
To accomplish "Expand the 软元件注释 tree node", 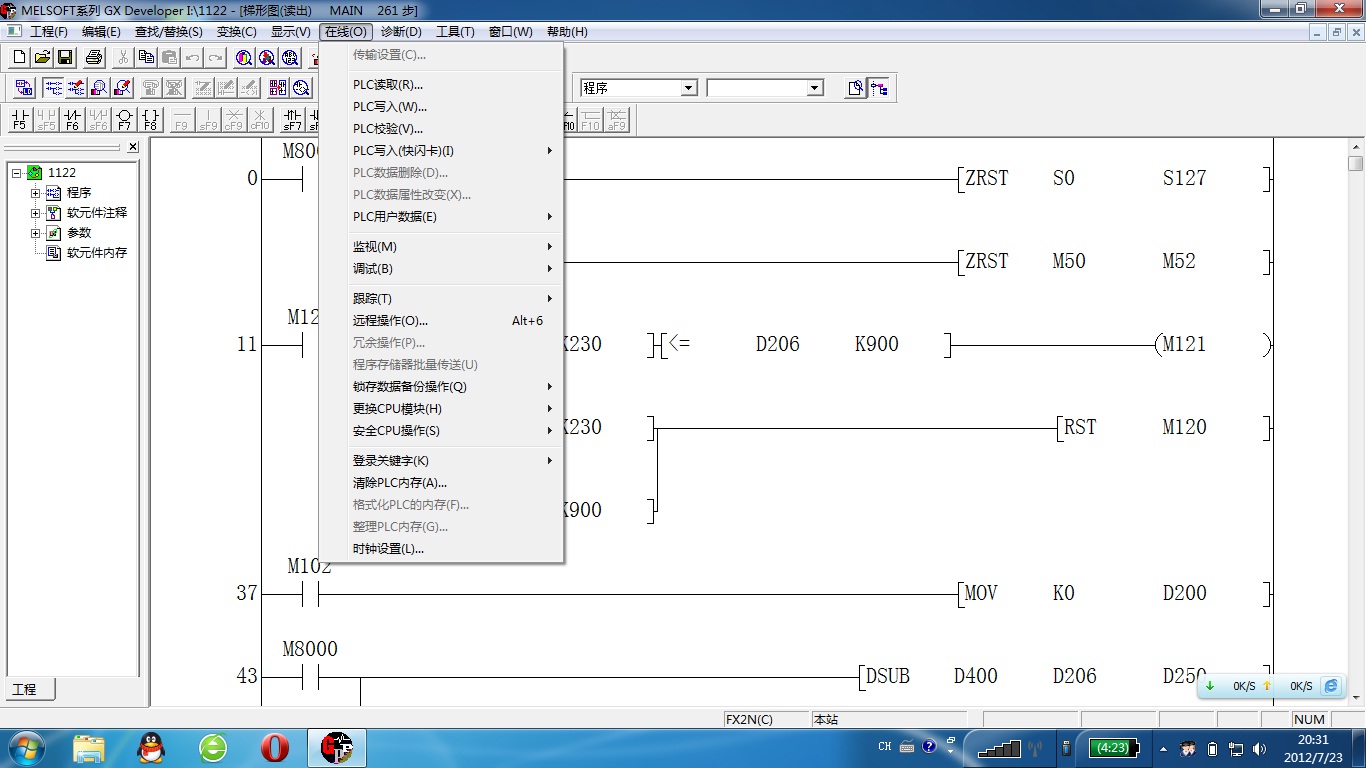I will pos(36,213).
